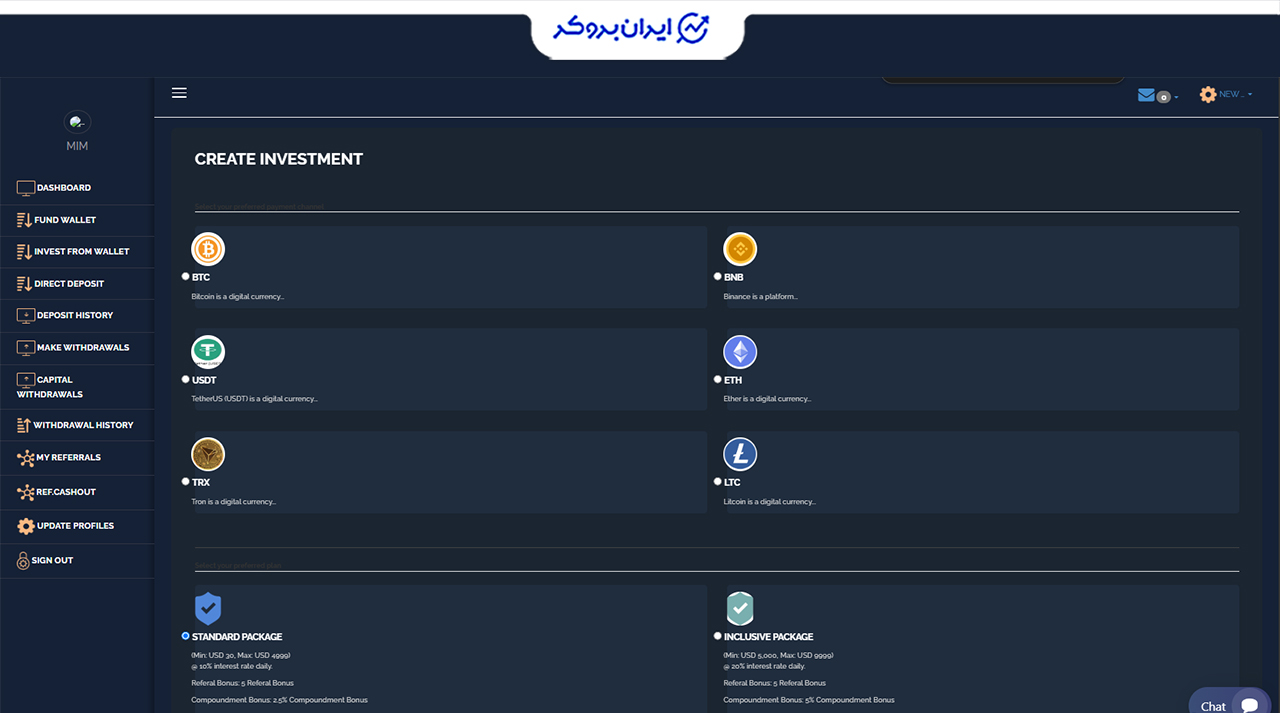Click the Litecoin coin logo
Image resolution: width=1280 pixels, height=713 pixels.
(740, 454)
